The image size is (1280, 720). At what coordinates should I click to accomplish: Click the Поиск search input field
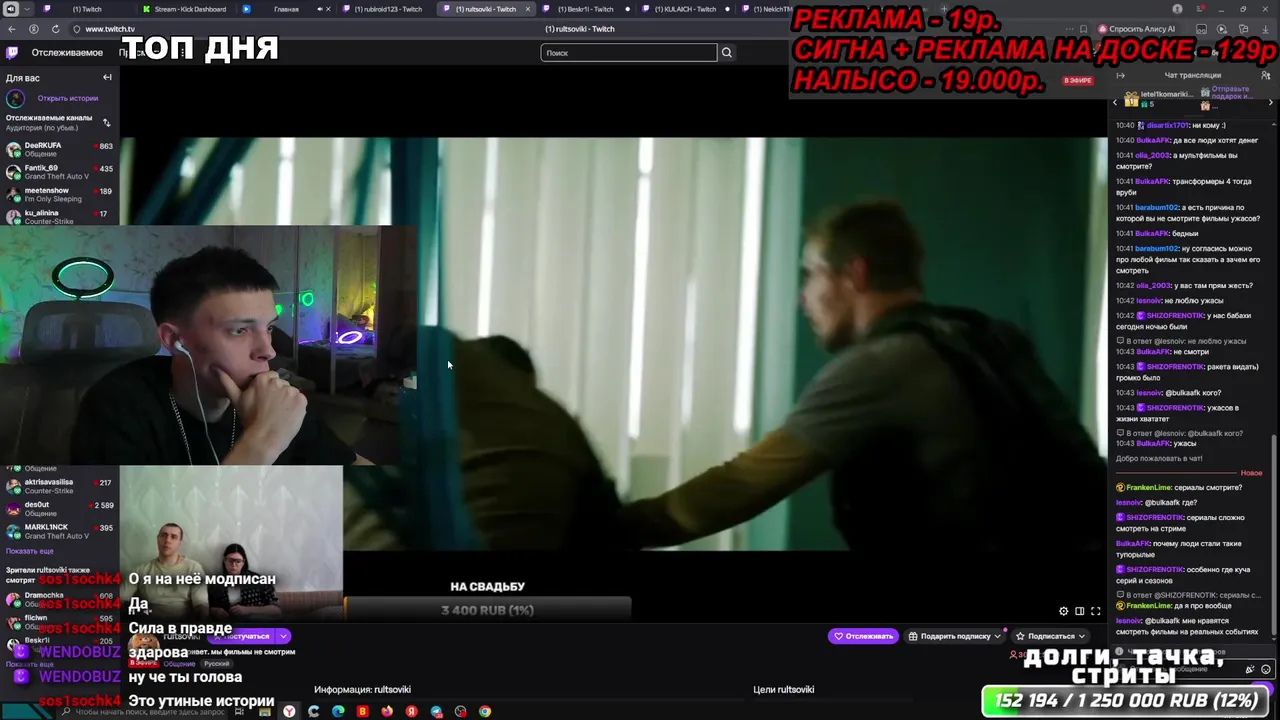(x=629, y=52)
